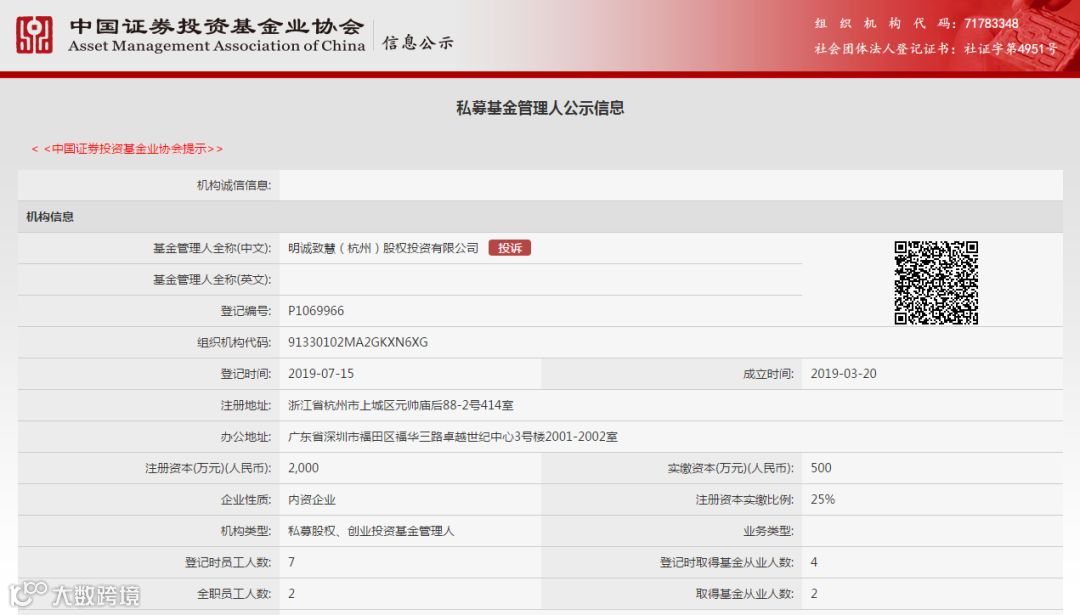The width and height of the screenshot is (1080, 615).
Task: Click the 基金管理人全称(英文) label
Action: pos(211,280)
